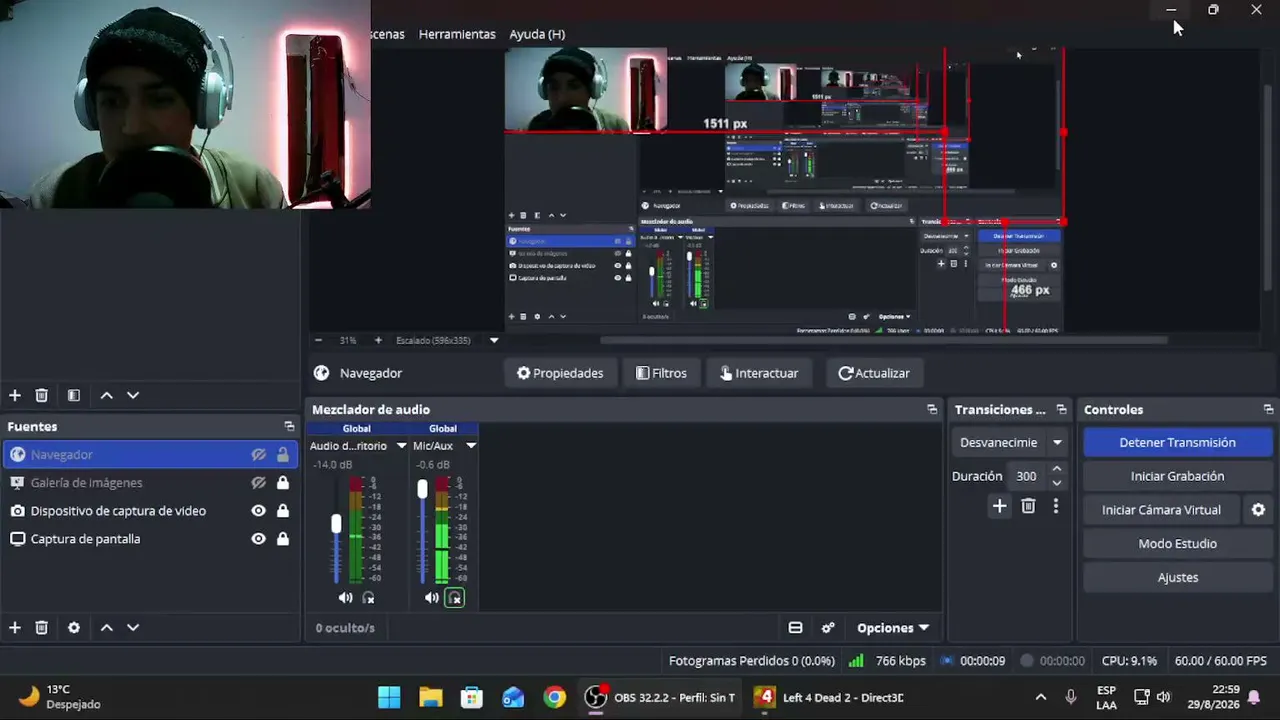Open Microsoft Store from the taskbar

click(472, 697)
